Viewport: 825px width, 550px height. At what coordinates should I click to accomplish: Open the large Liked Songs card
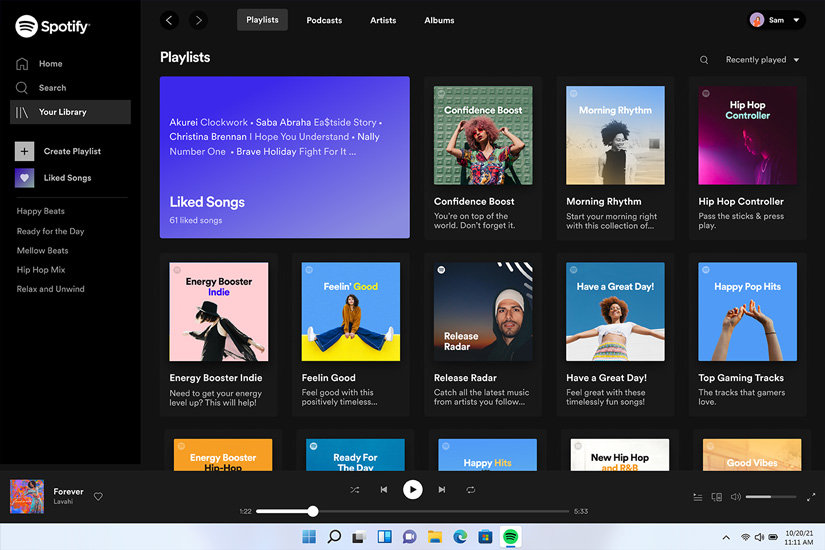point(285,157)
